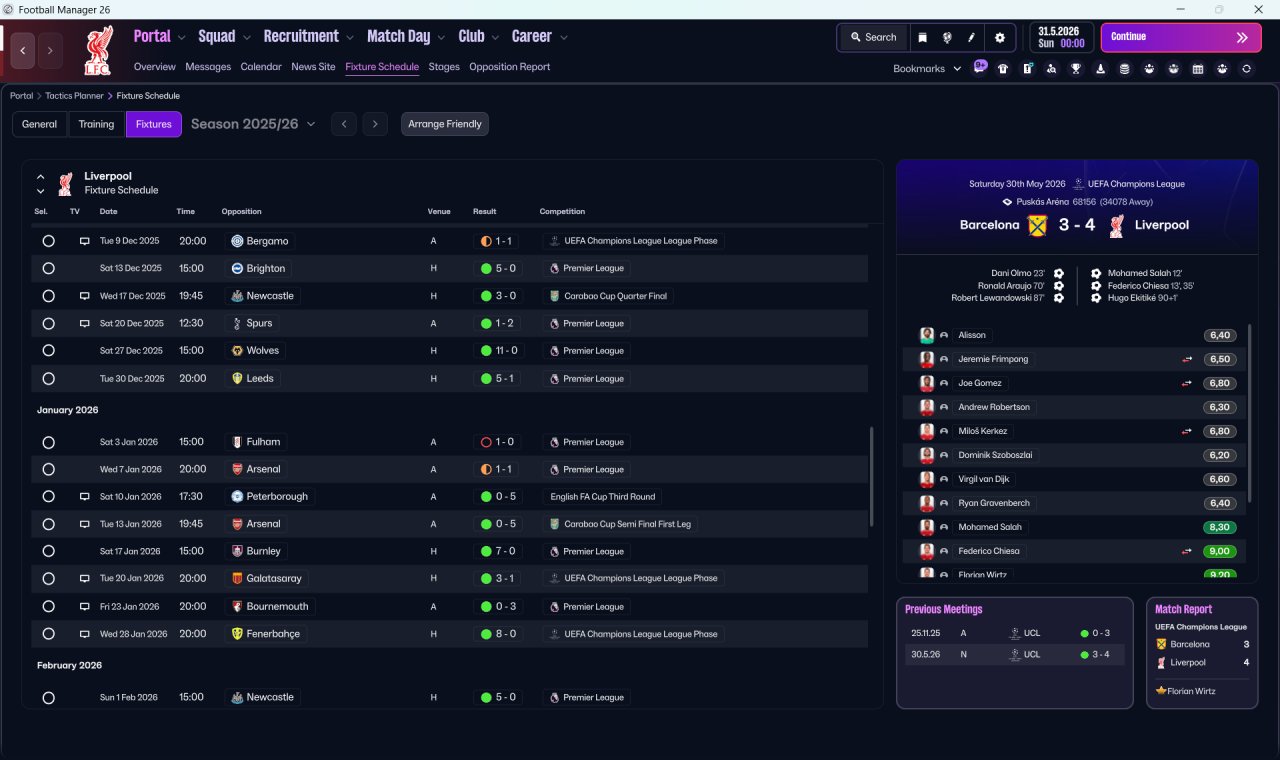This screenshot has width=1280, height=760.
Task: Navigate back with the header back arrow
Action: pyautogui.click(x=23, y=50)
